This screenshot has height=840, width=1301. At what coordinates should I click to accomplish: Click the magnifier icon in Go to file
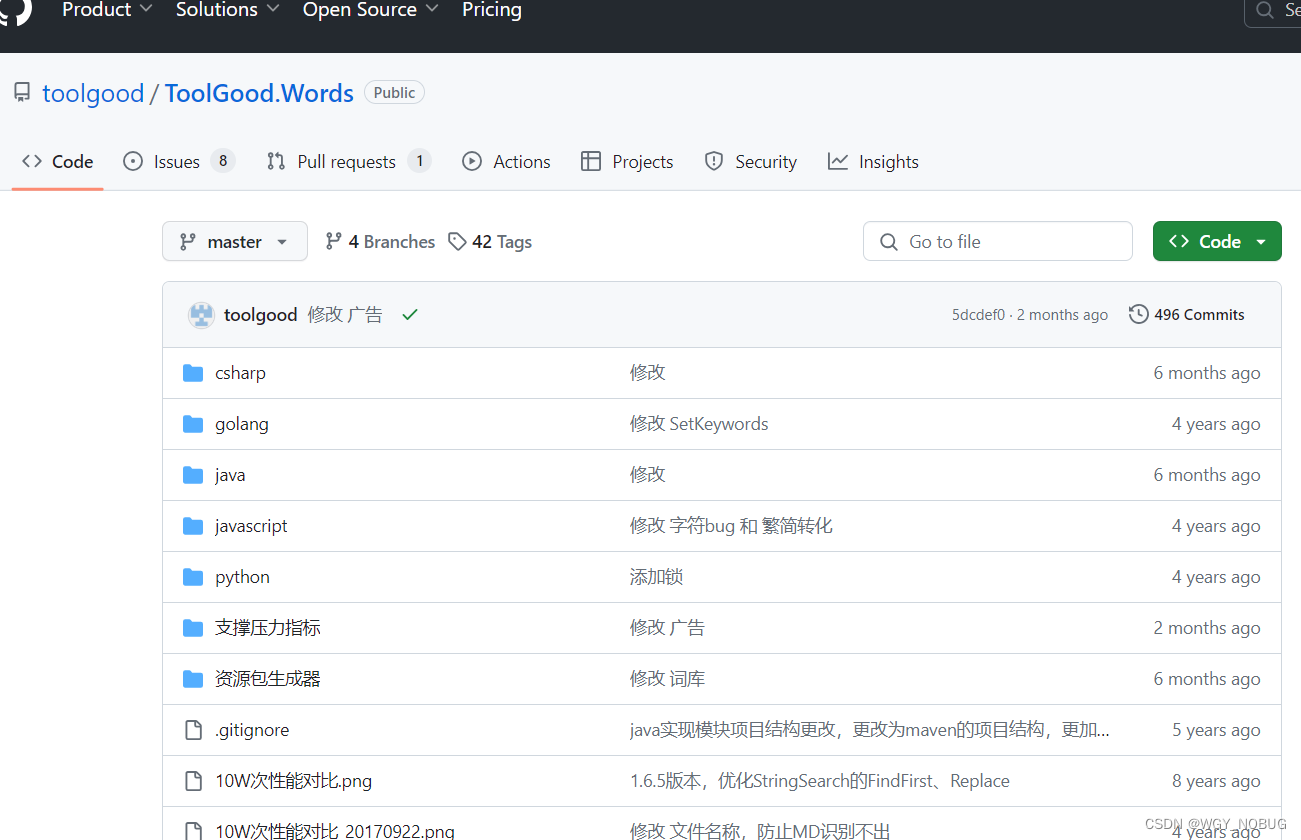click(x=888, y=241)
